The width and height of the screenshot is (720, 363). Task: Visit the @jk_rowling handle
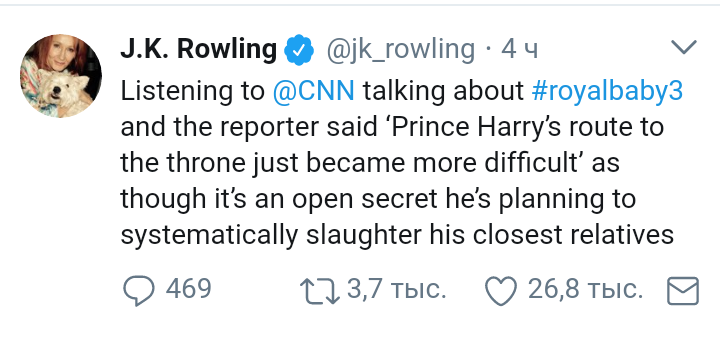[400, 50]
